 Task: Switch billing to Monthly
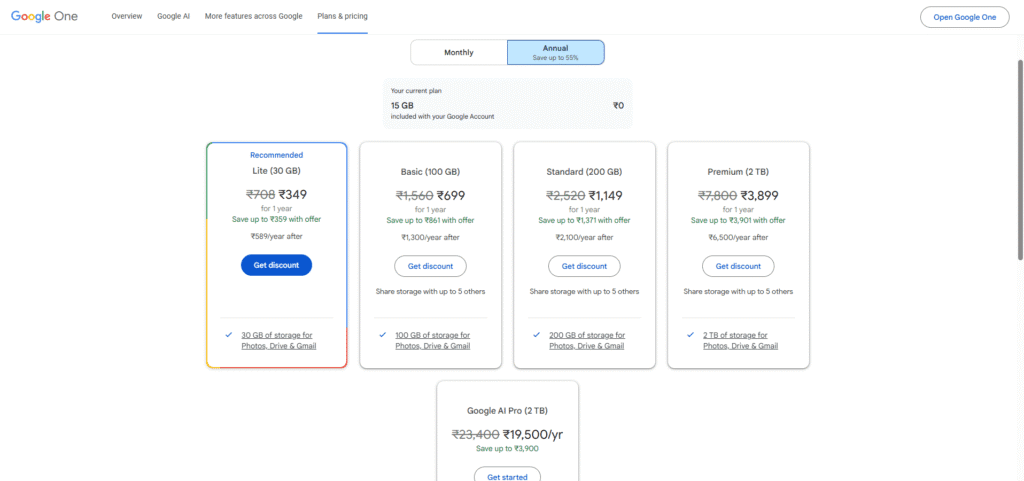459,53
